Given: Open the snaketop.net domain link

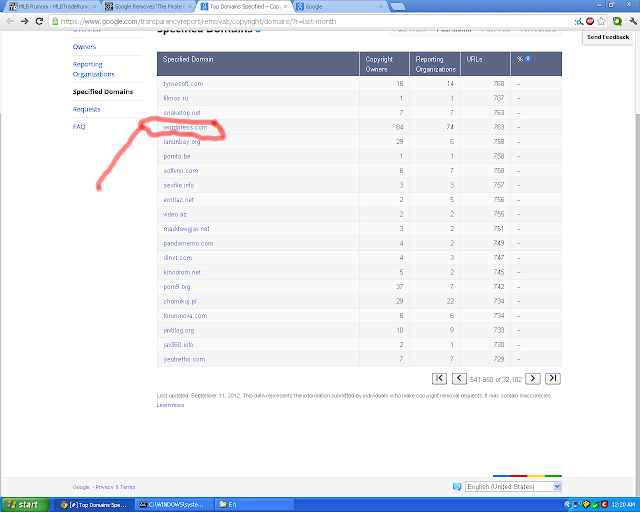Looking at the screenshot, I should point(182,113).
